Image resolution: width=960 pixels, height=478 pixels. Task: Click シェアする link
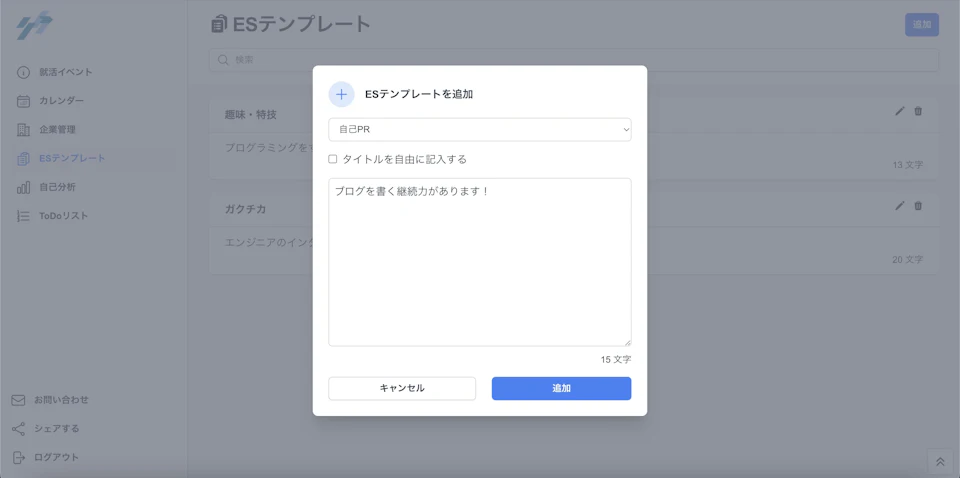[x=57, y=428]
